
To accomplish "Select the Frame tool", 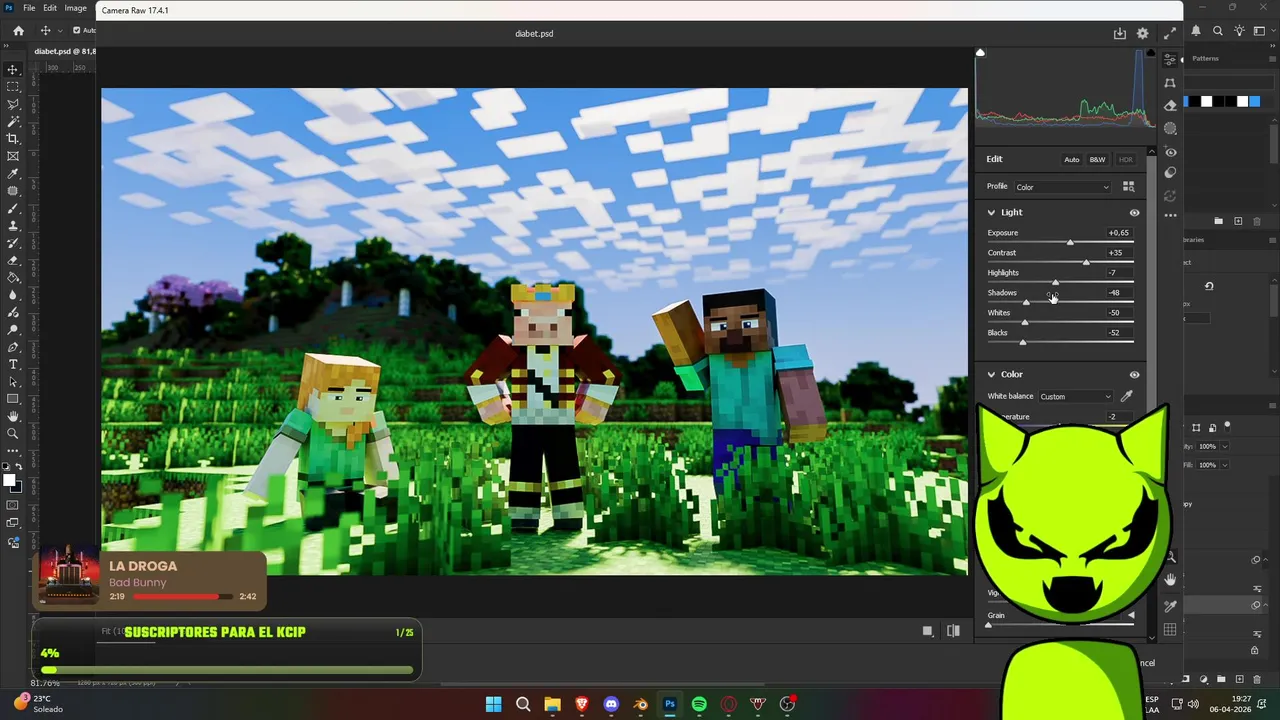I will click(13, 156).
